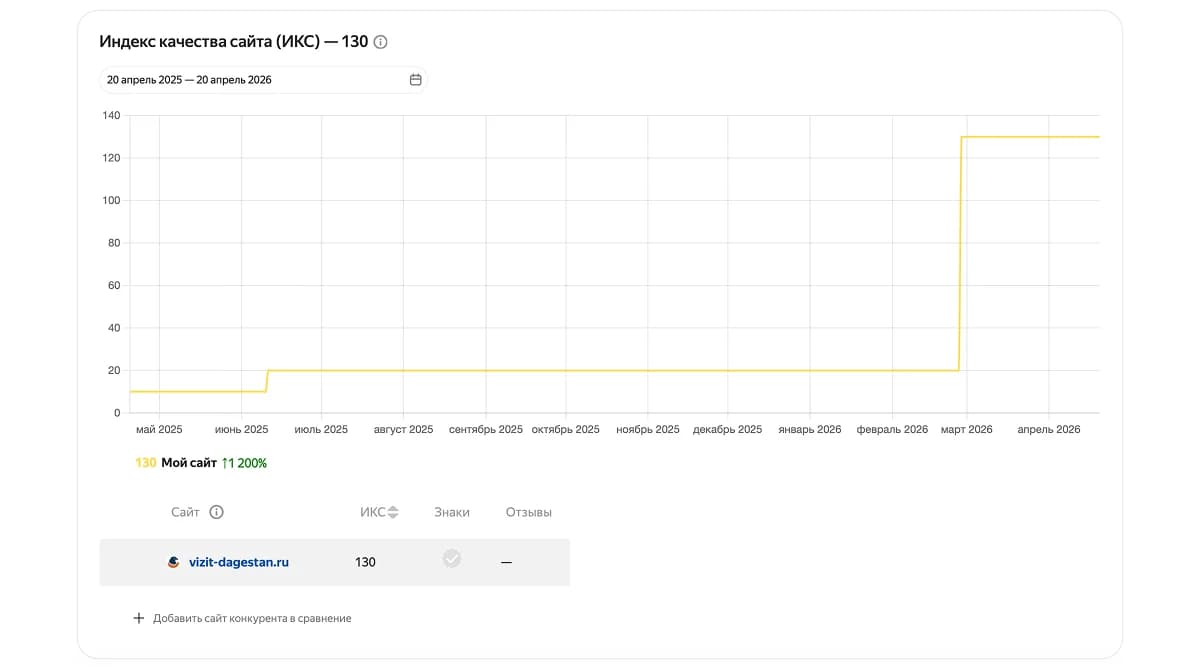
Task: Click the Отзывы column header
Action: (x=528, y=512)
